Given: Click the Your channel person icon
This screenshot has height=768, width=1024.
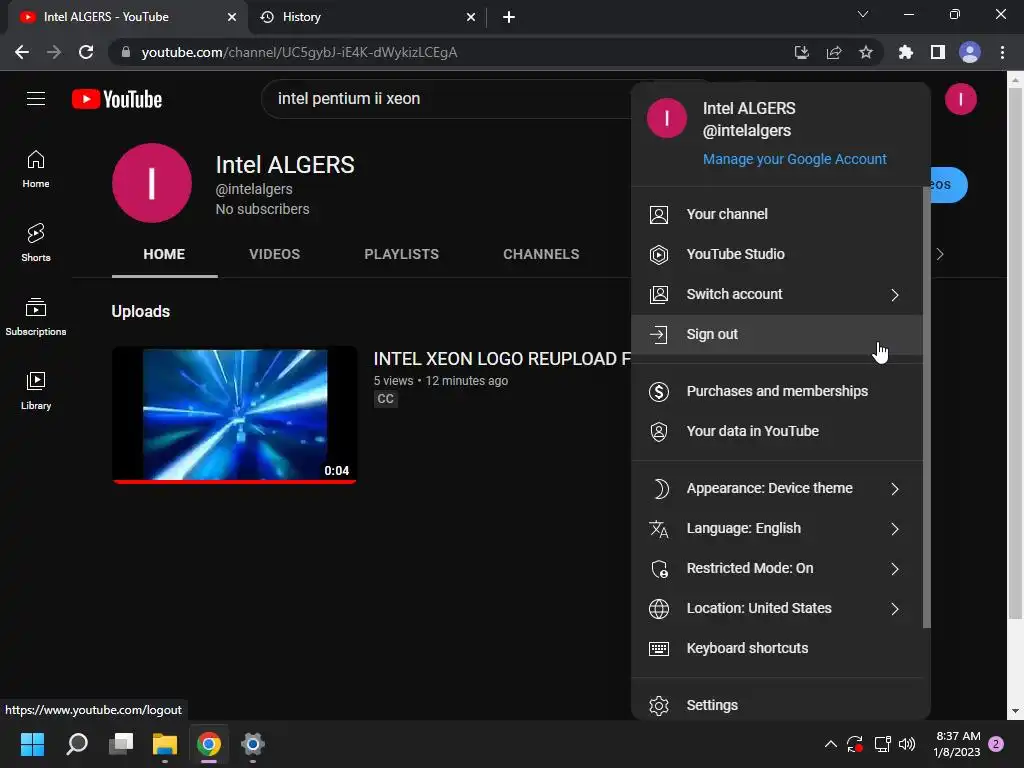Looking at the screenshot, I should 658,214.
